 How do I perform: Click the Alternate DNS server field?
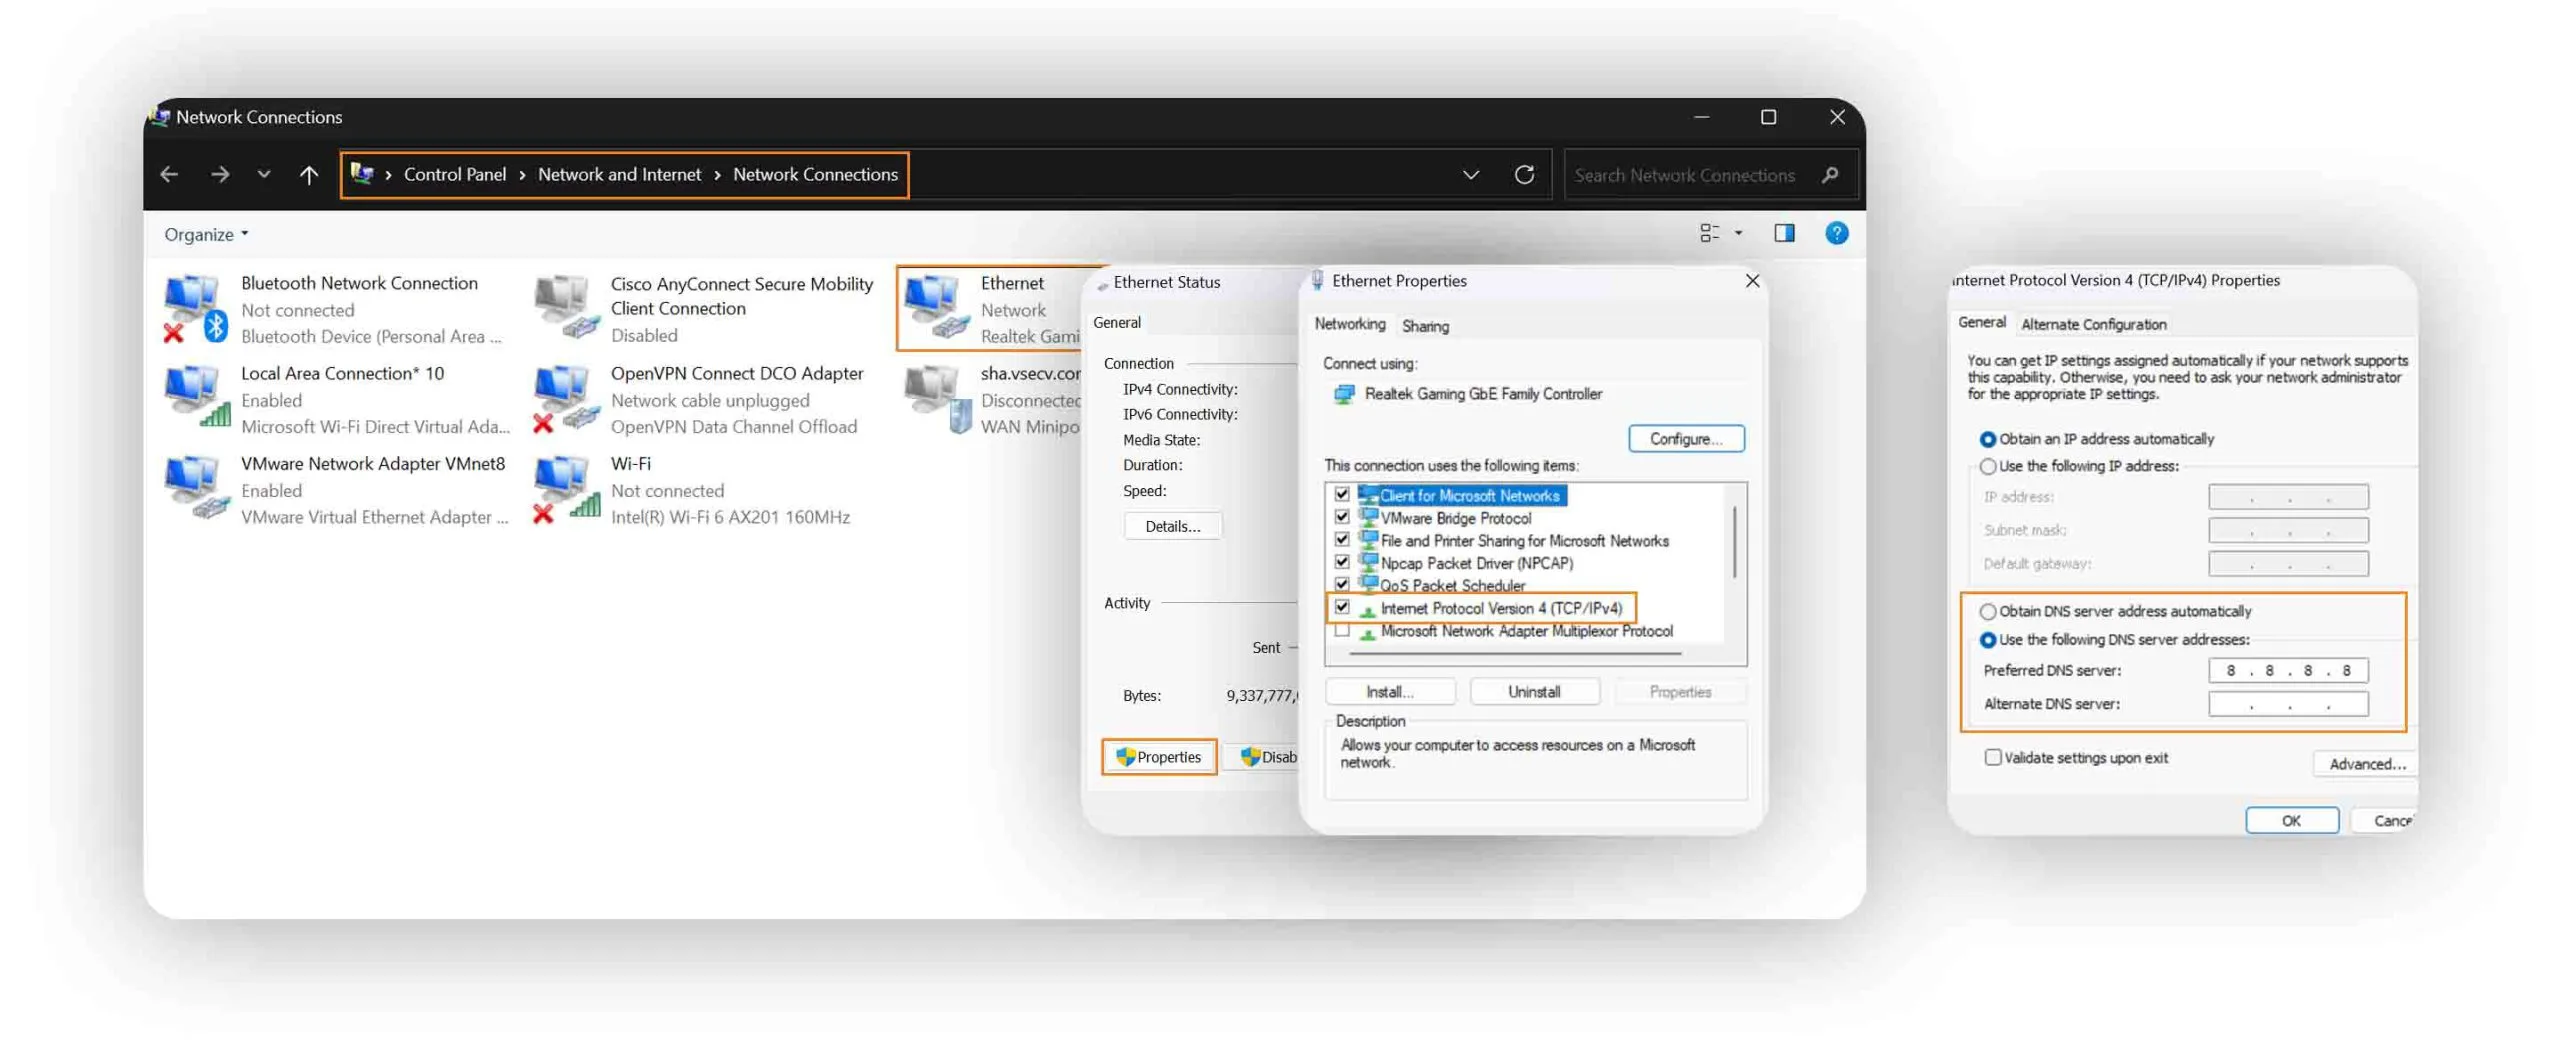pyautogui.click(x=2287, y=705)
